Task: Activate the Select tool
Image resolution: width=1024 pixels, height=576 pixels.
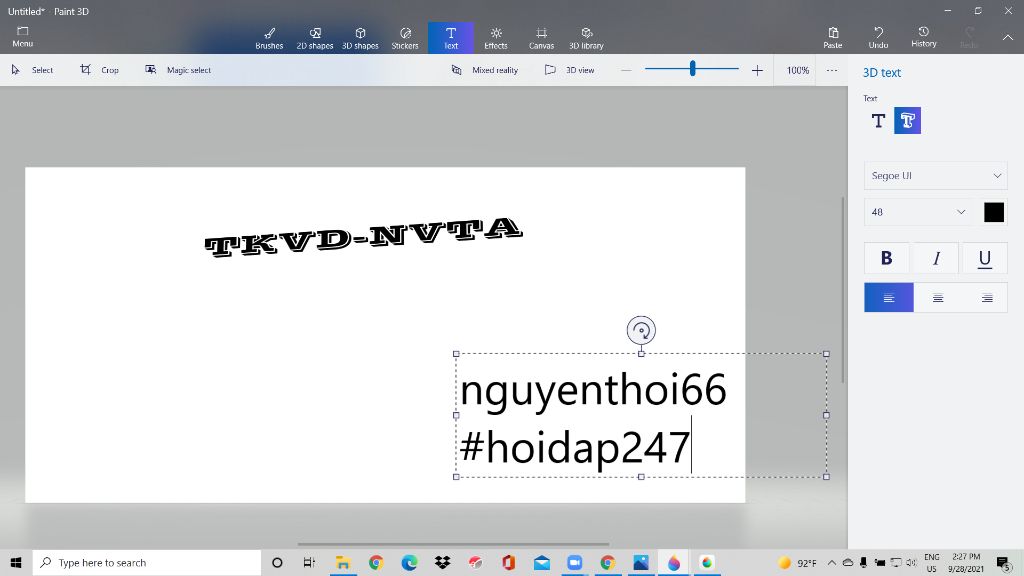Action: click(32, 70)
